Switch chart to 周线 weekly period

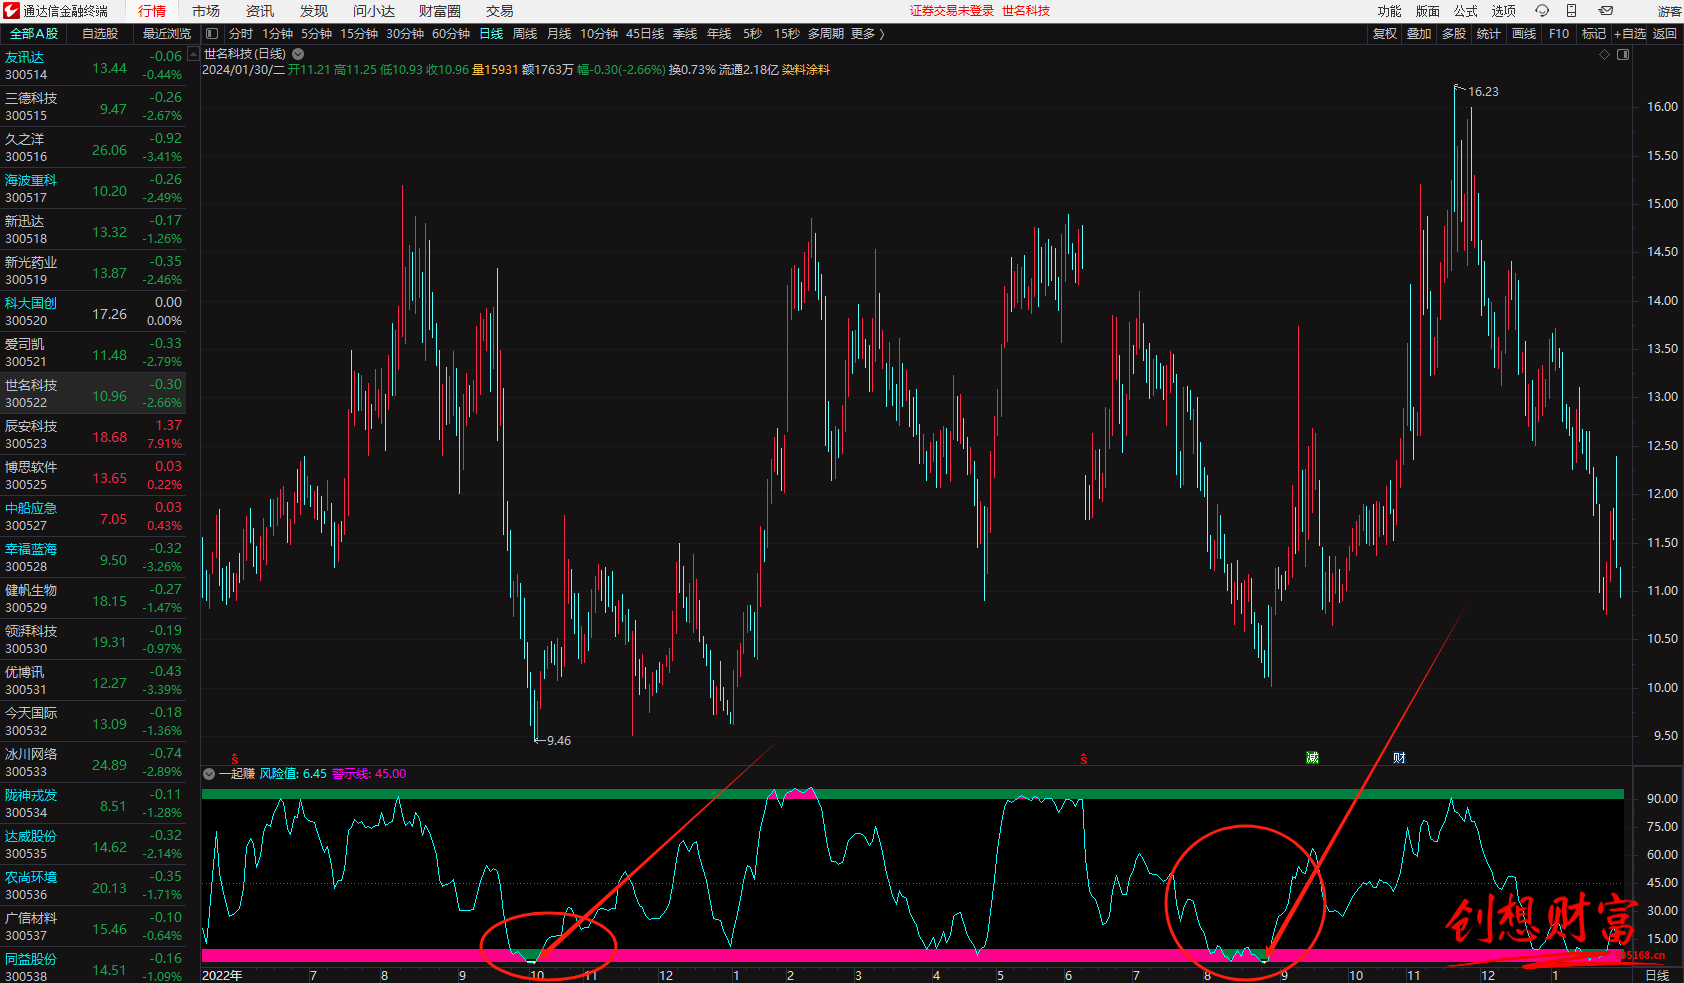coord(525,34)
